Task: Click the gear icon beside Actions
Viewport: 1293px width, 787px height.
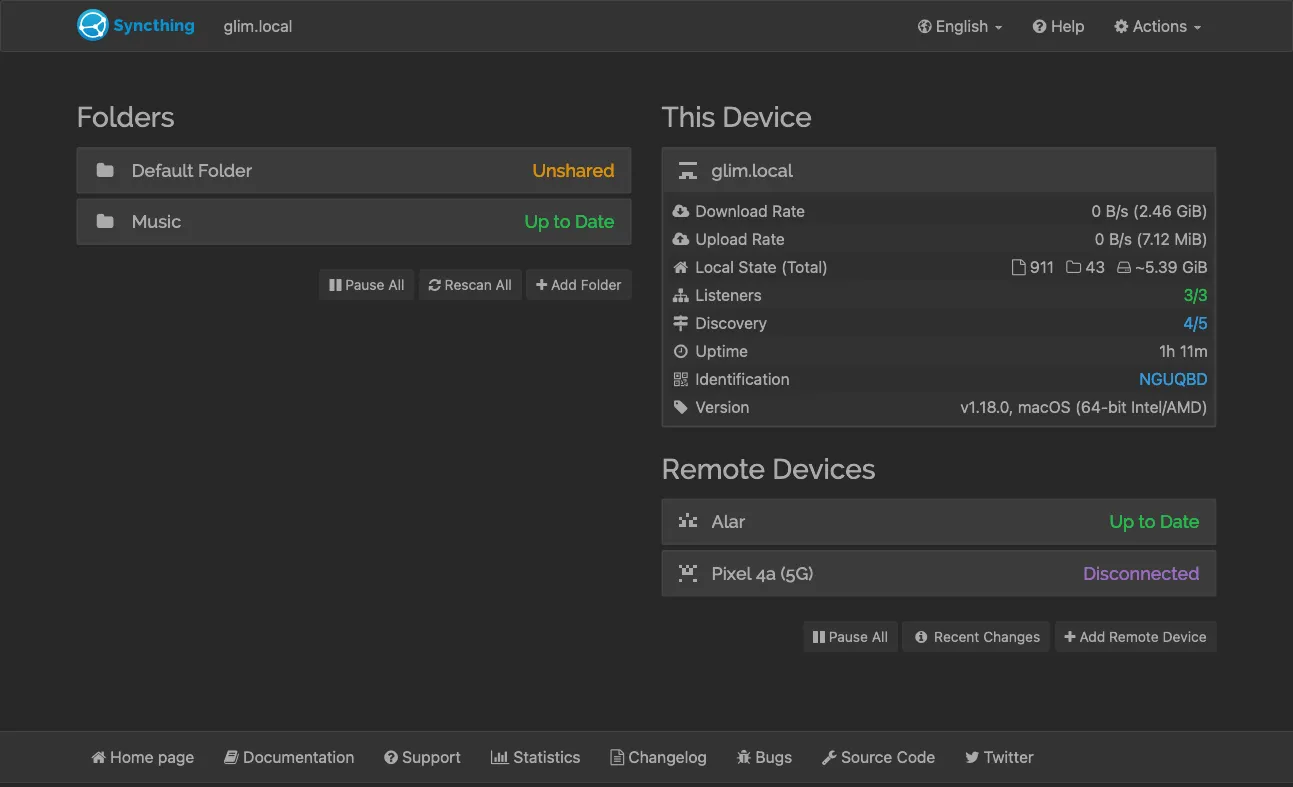Action: tap(1122, 27)
